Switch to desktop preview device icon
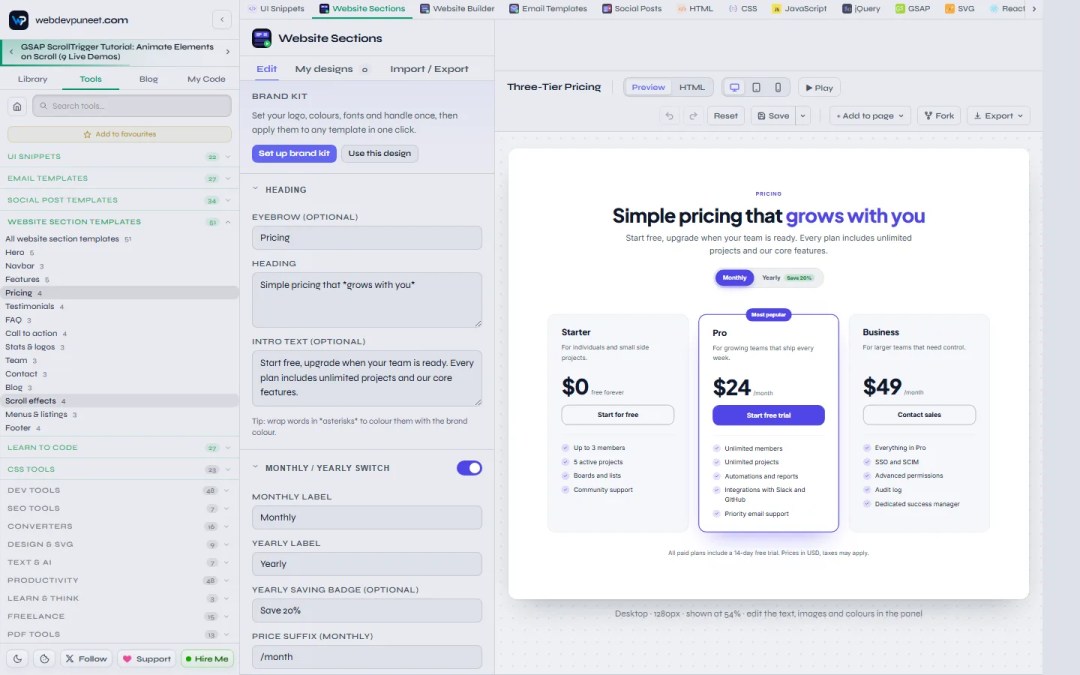Screen dimensions: 1080x675 point(734,87)
